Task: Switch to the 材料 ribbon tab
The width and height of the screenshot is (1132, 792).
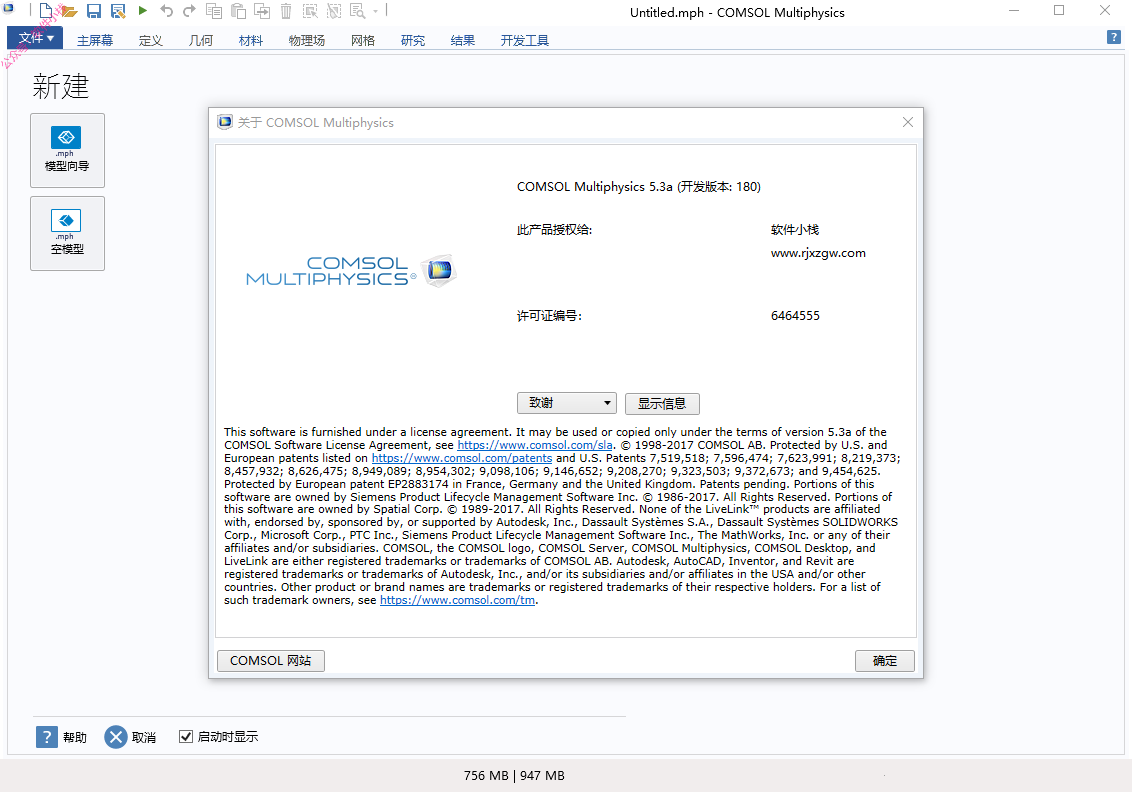Action: (x=251, y=40)
